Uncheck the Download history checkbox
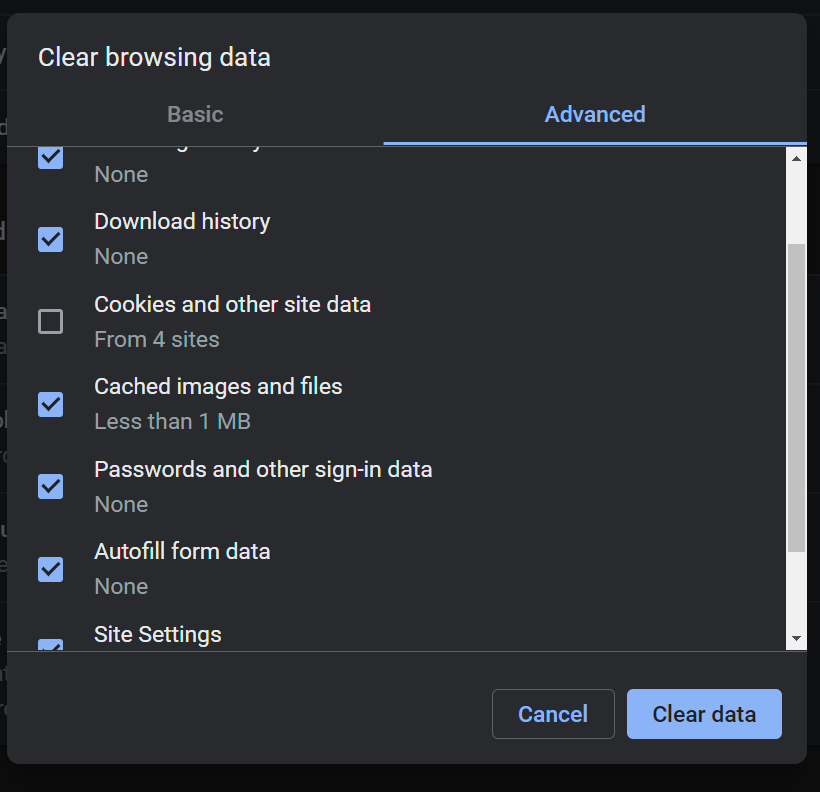Screen dimensions: 820x792 pos(50,239)
